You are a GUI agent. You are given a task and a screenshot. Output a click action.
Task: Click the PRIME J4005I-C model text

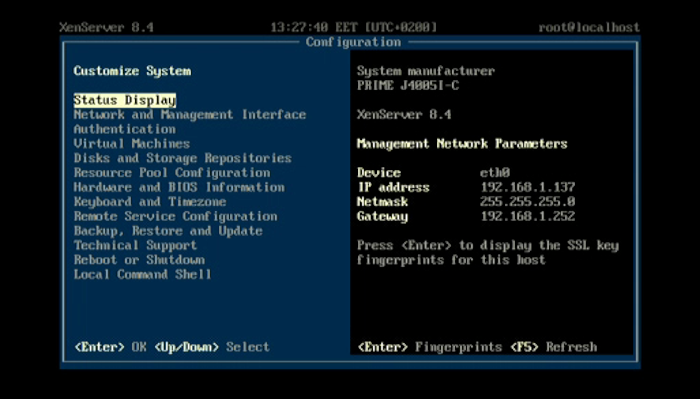pyautogui.click(x=408, y=86)
